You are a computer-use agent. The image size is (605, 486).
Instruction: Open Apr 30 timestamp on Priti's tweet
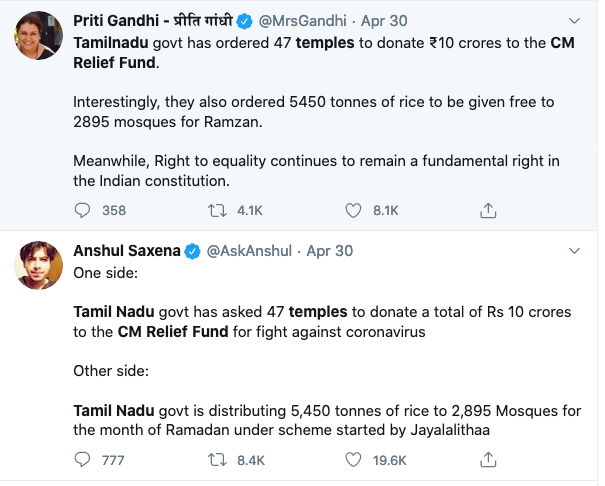[384, 21]
